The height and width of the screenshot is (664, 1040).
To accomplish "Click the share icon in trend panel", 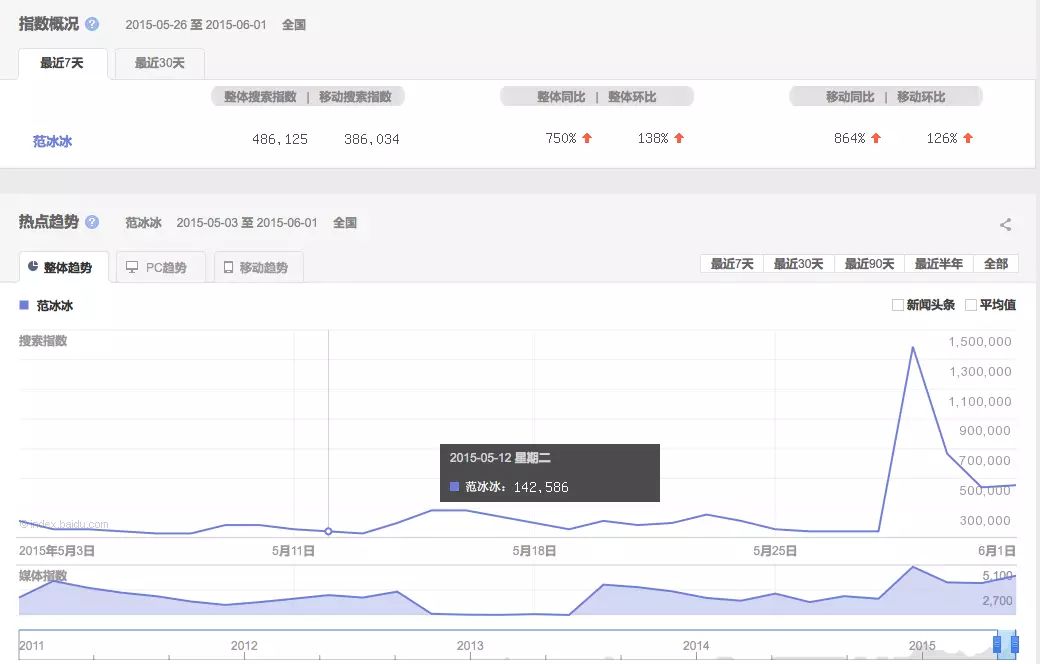I will point(1006,225).
